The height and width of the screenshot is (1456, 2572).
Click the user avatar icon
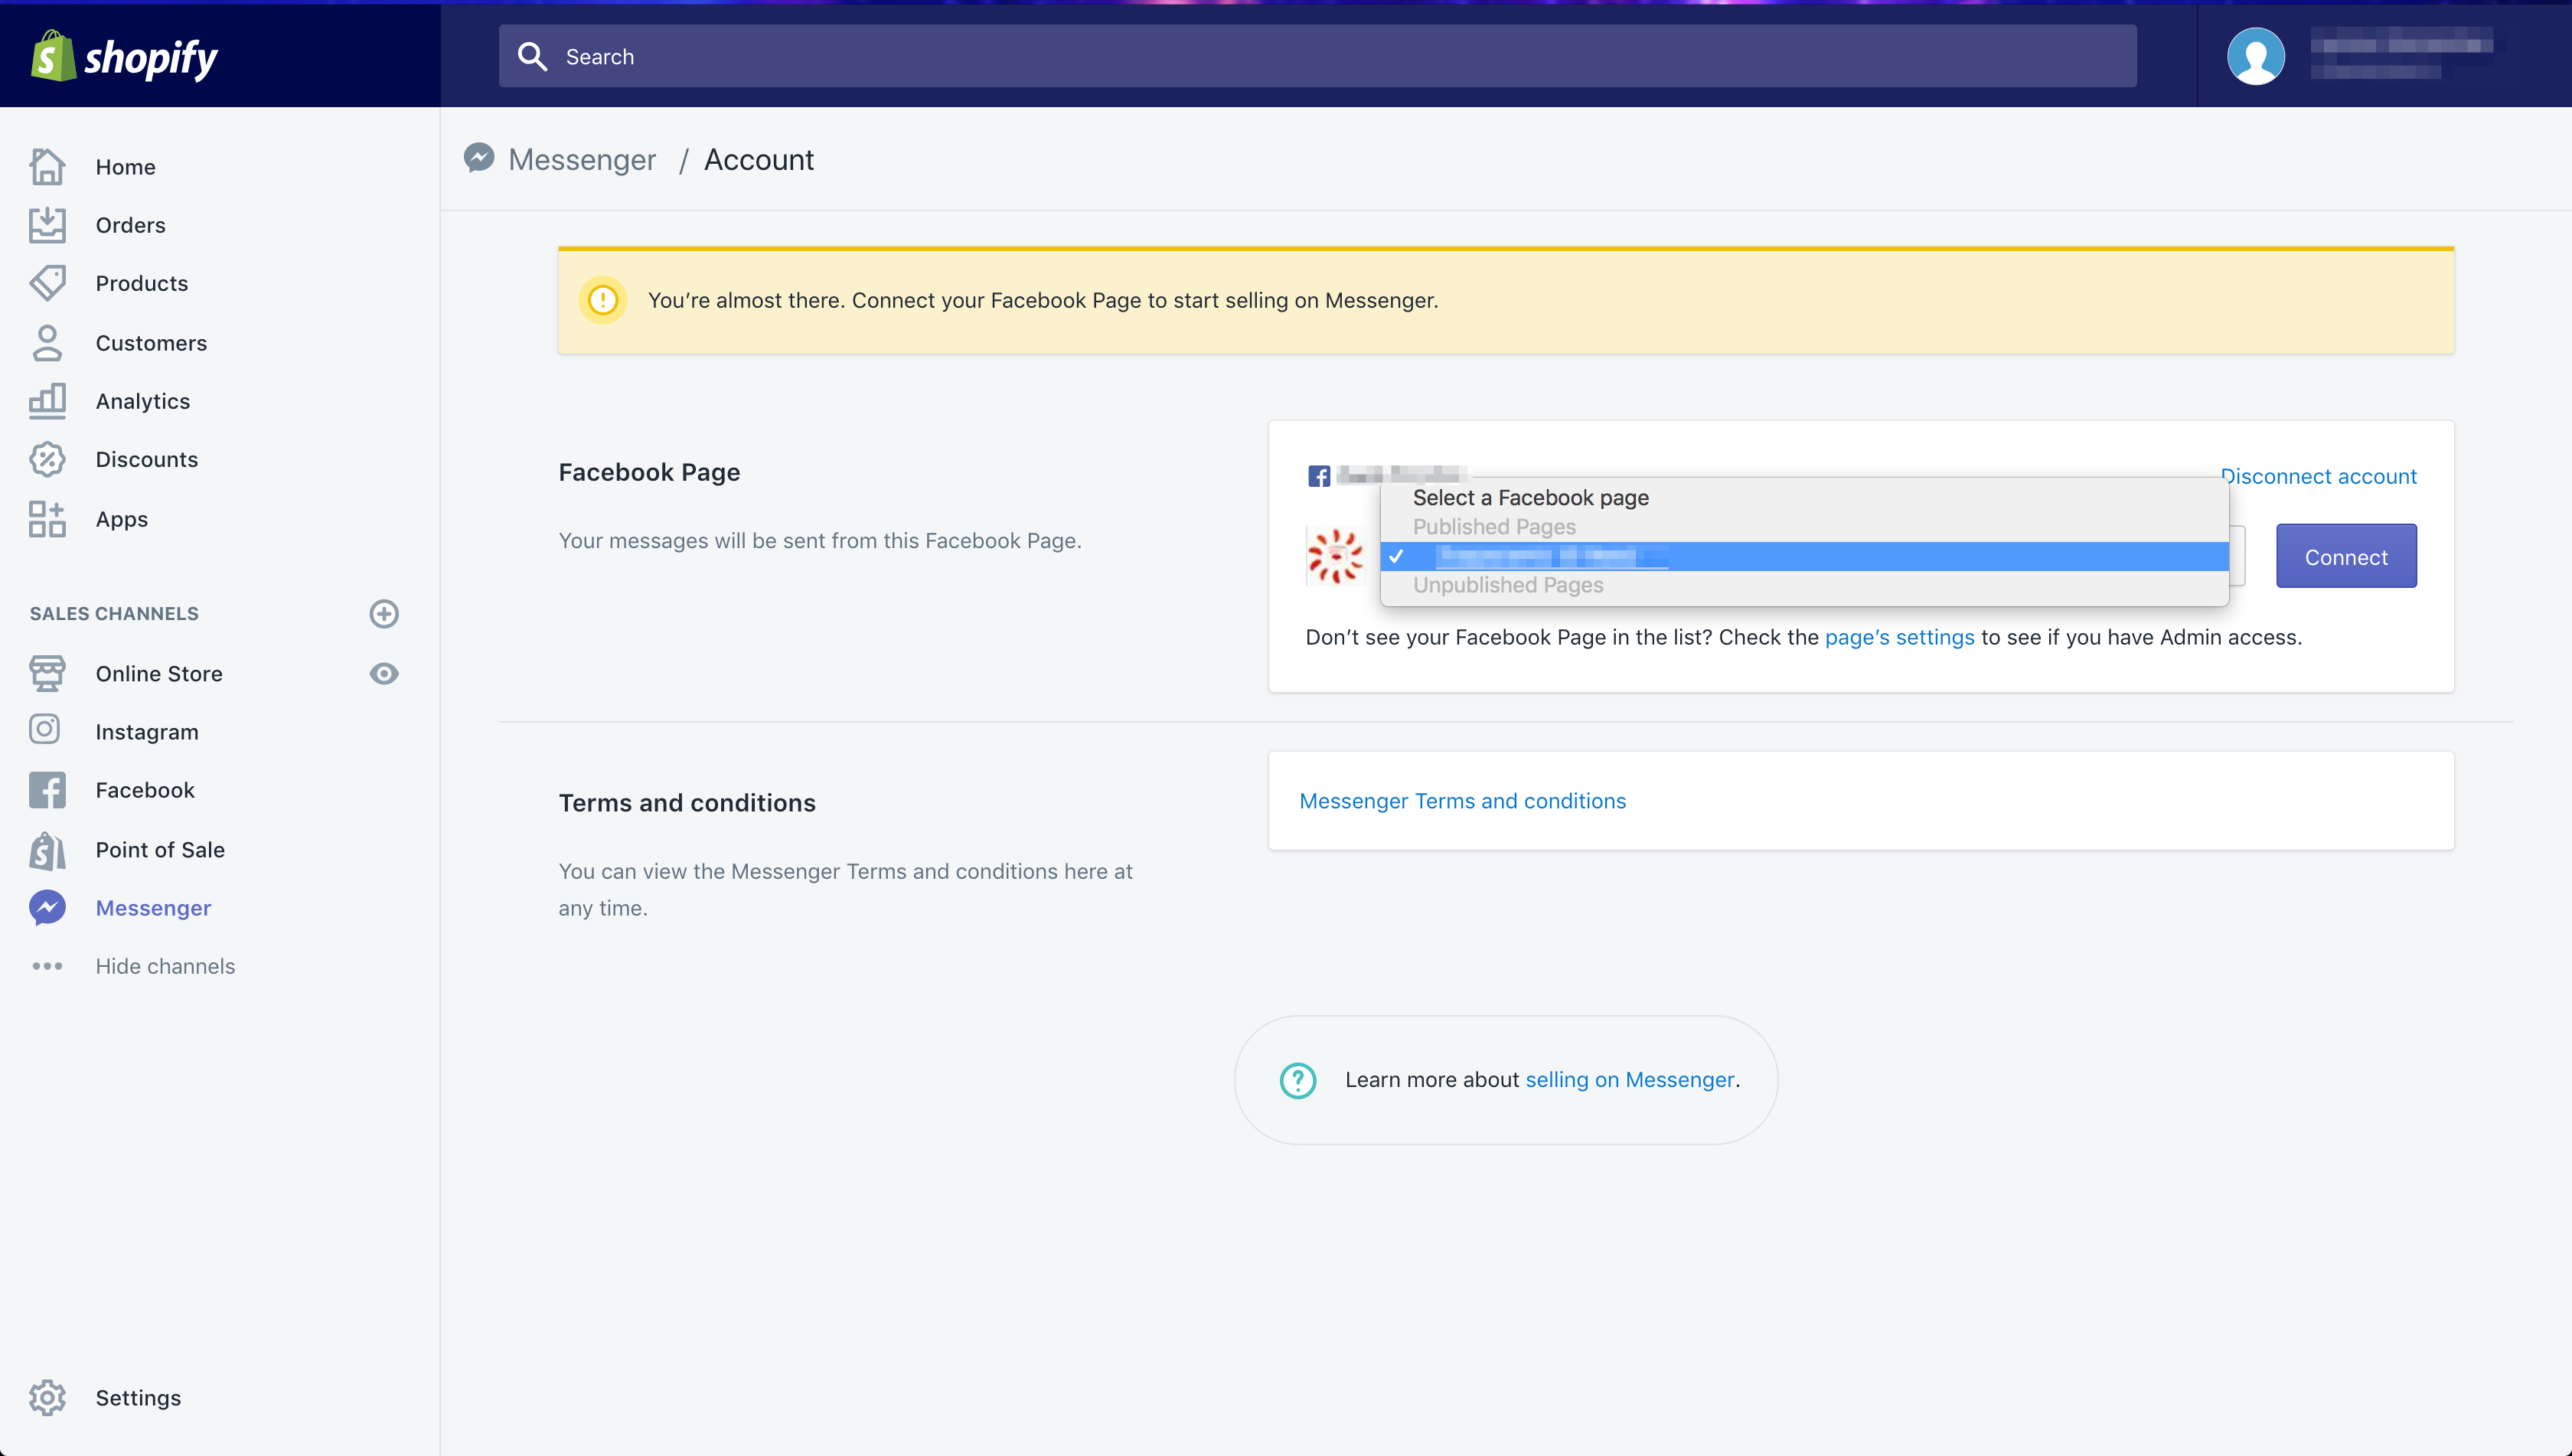pyautogui.click(x=2256, y=56)
